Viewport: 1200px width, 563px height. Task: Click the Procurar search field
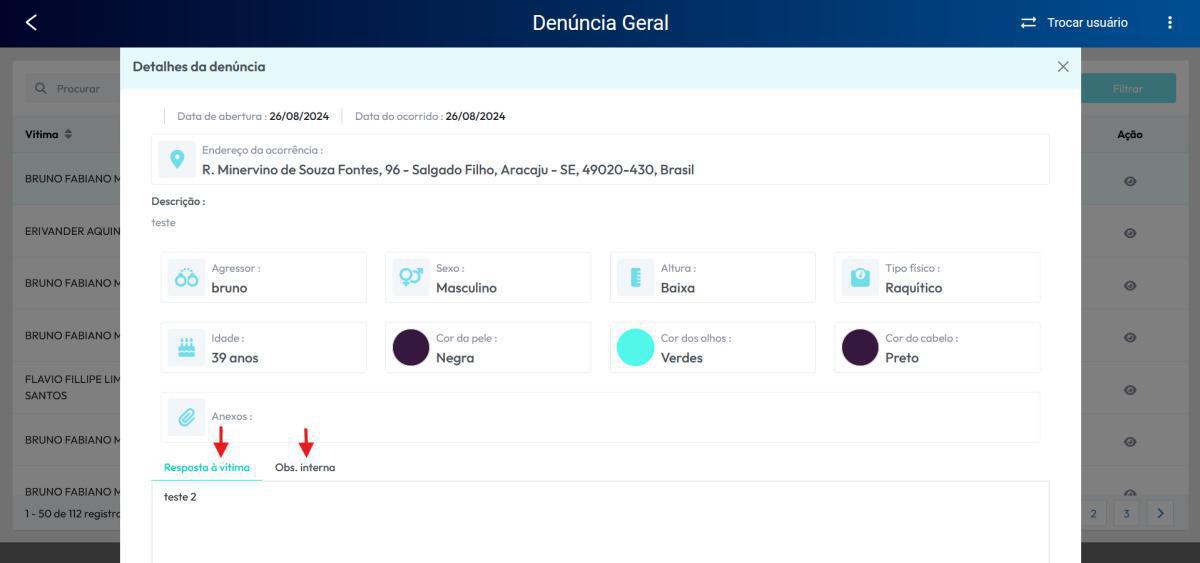pos(77,89)
